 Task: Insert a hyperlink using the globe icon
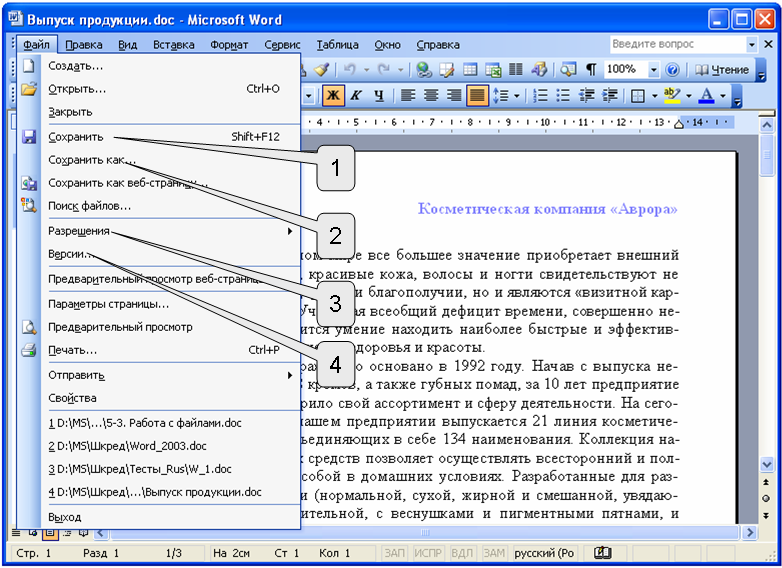pyautogui.click(x=424, y=70)
